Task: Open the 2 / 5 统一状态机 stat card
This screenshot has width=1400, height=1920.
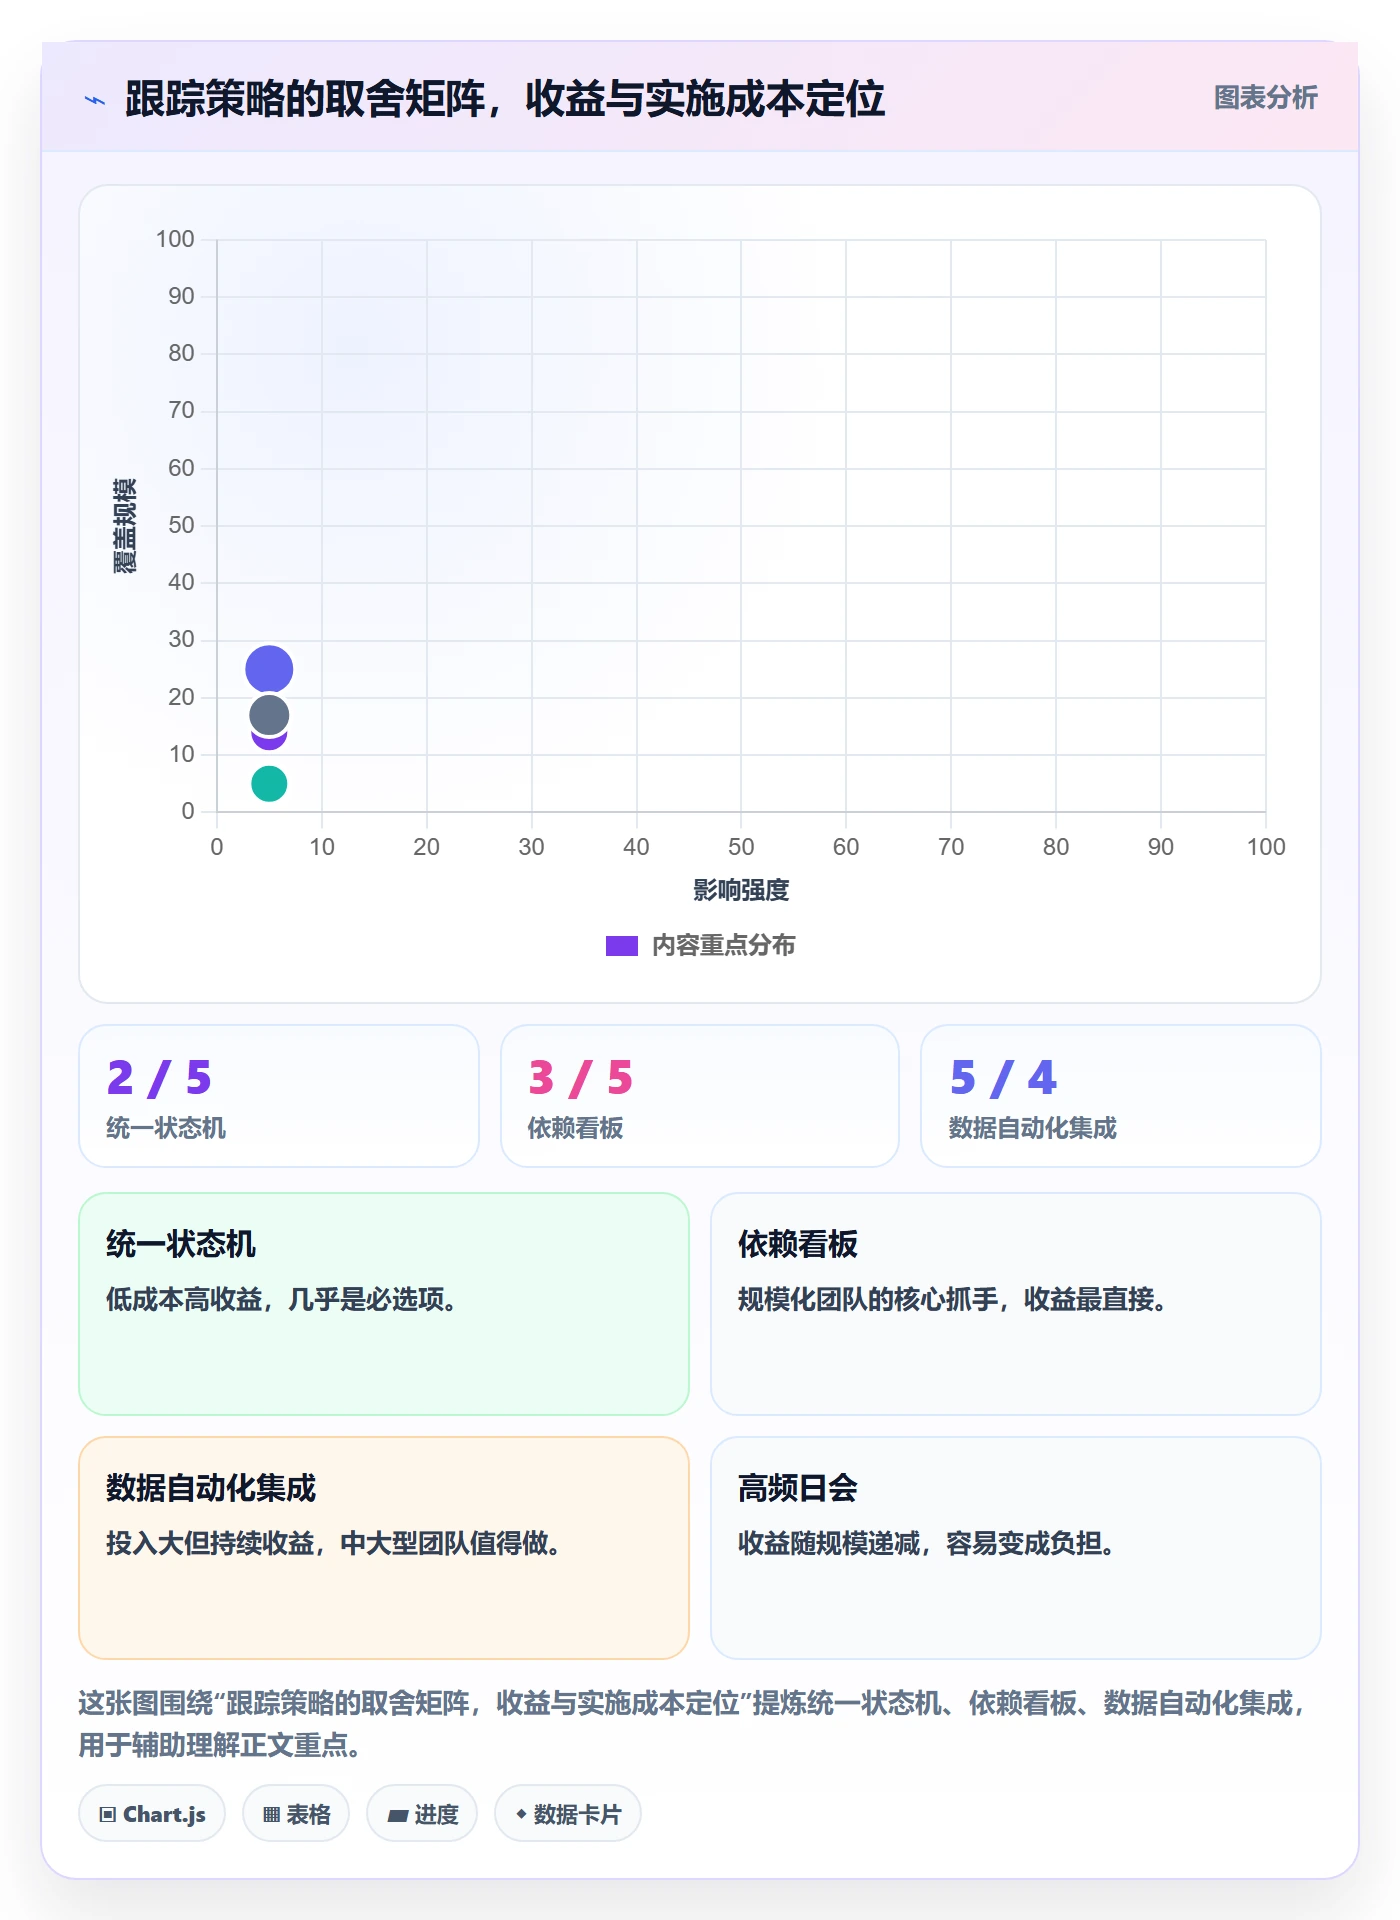Action: tap(279, 1096)
